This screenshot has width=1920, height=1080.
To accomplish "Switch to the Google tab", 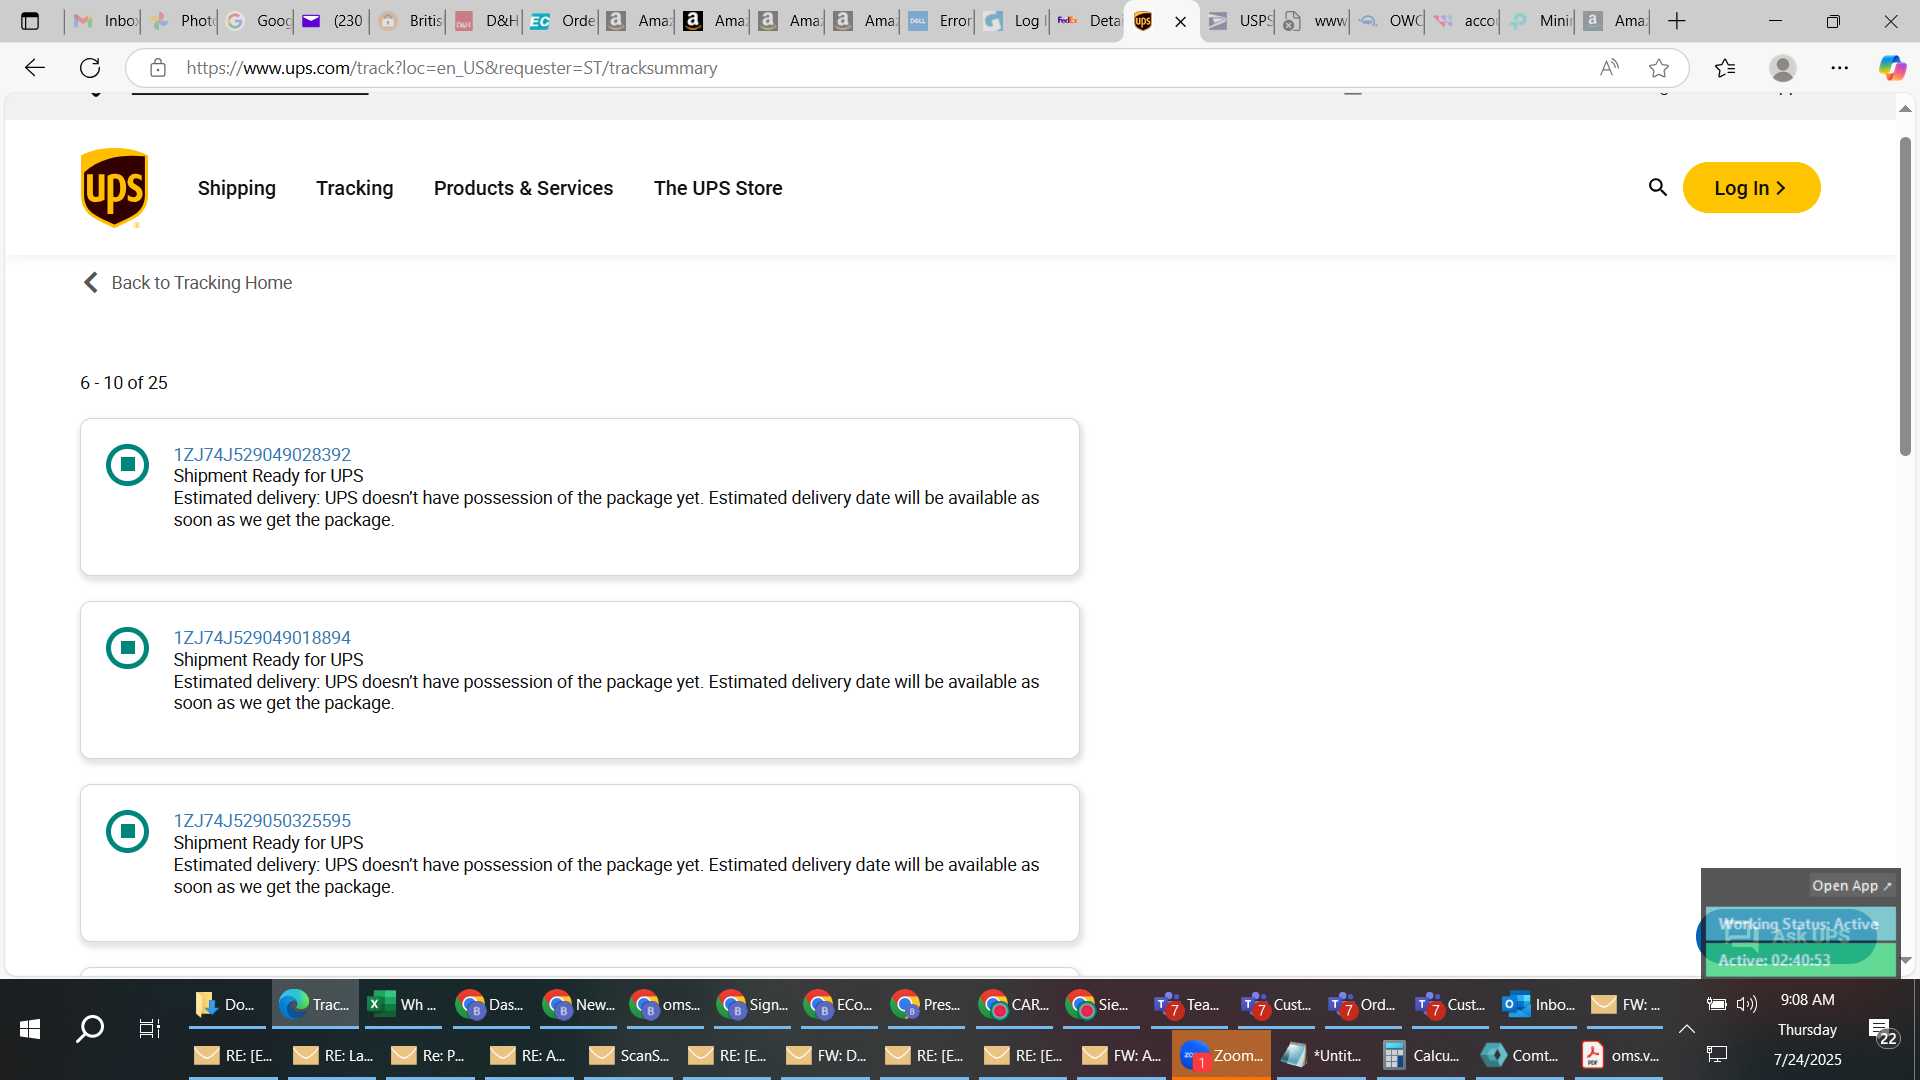I will (257, 21).
